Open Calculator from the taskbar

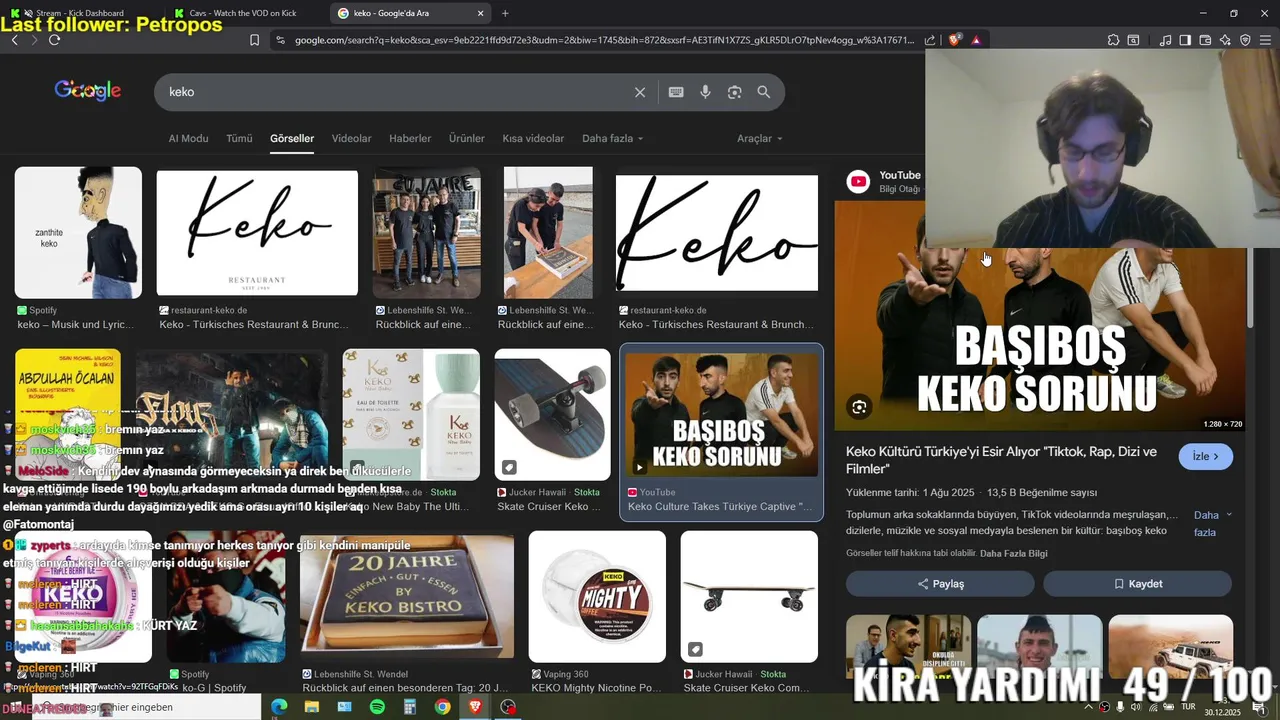click(x=410, y=707)
